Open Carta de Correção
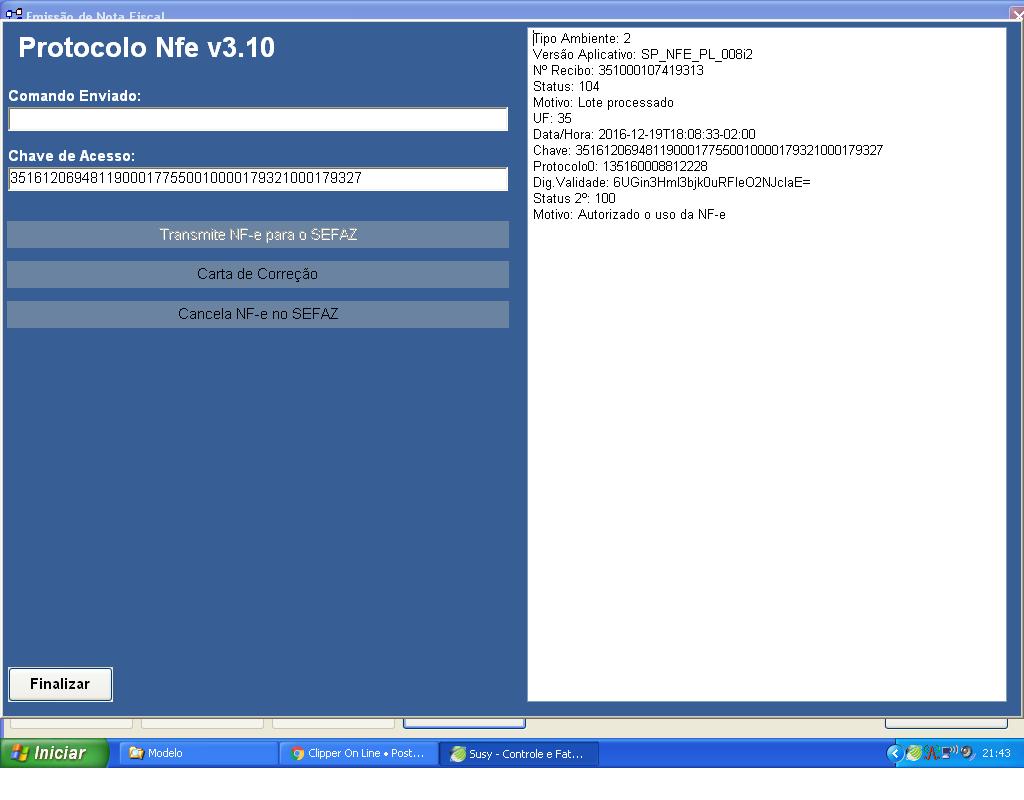 tap(258, 274)
